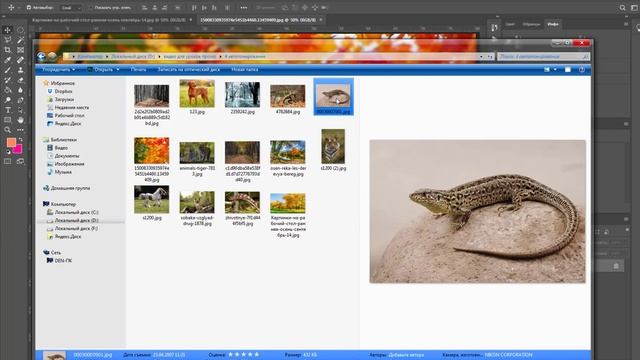Select the Eraser tool

click(20, 80)
